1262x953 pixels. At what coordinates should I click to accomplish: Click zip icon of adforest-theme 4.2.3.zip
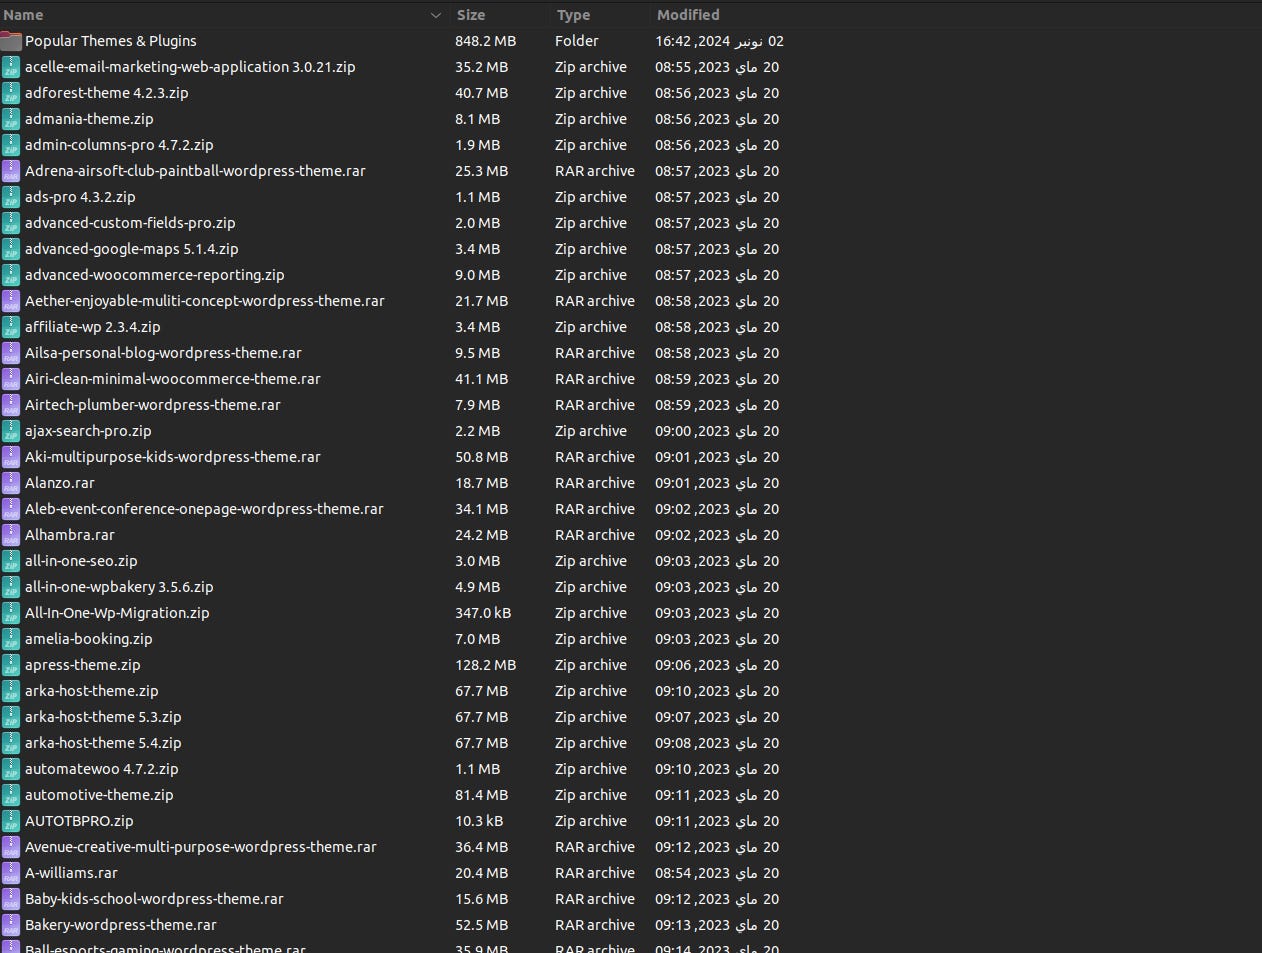pos(11,93)
